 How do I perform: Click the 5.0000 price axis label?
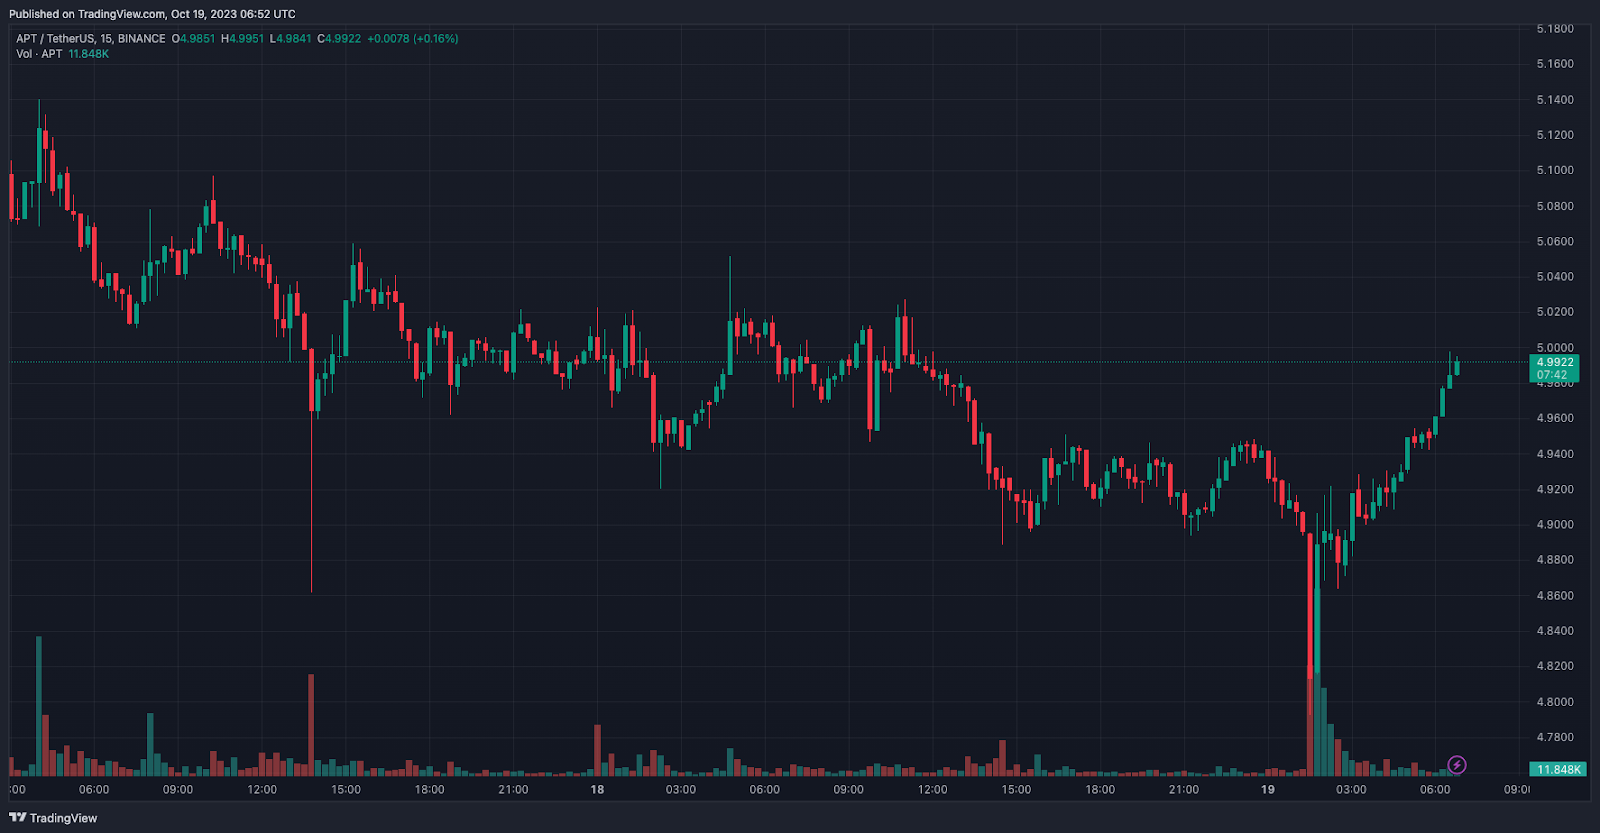[1554, 348]
